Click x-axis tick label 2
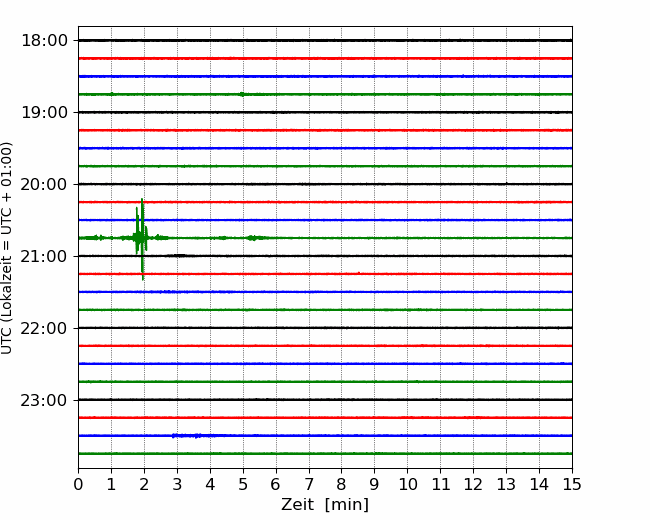This screenshot has height=520, width=650. (x=144, y=484)
